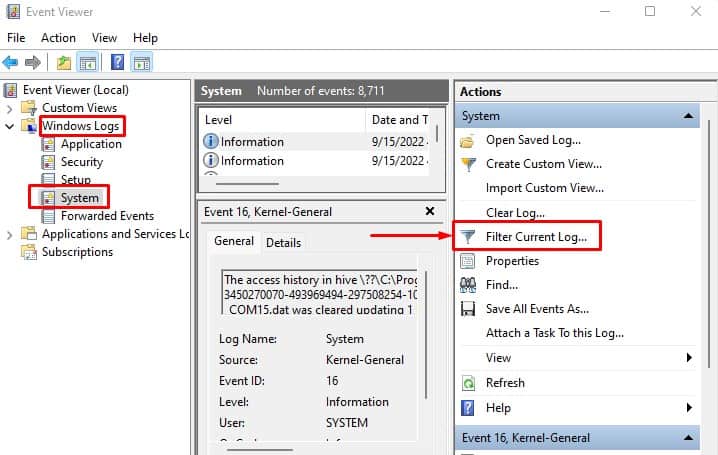Open the Help menu in menu bar
This screenshot has height=455, width=718.
pos(145,38)
